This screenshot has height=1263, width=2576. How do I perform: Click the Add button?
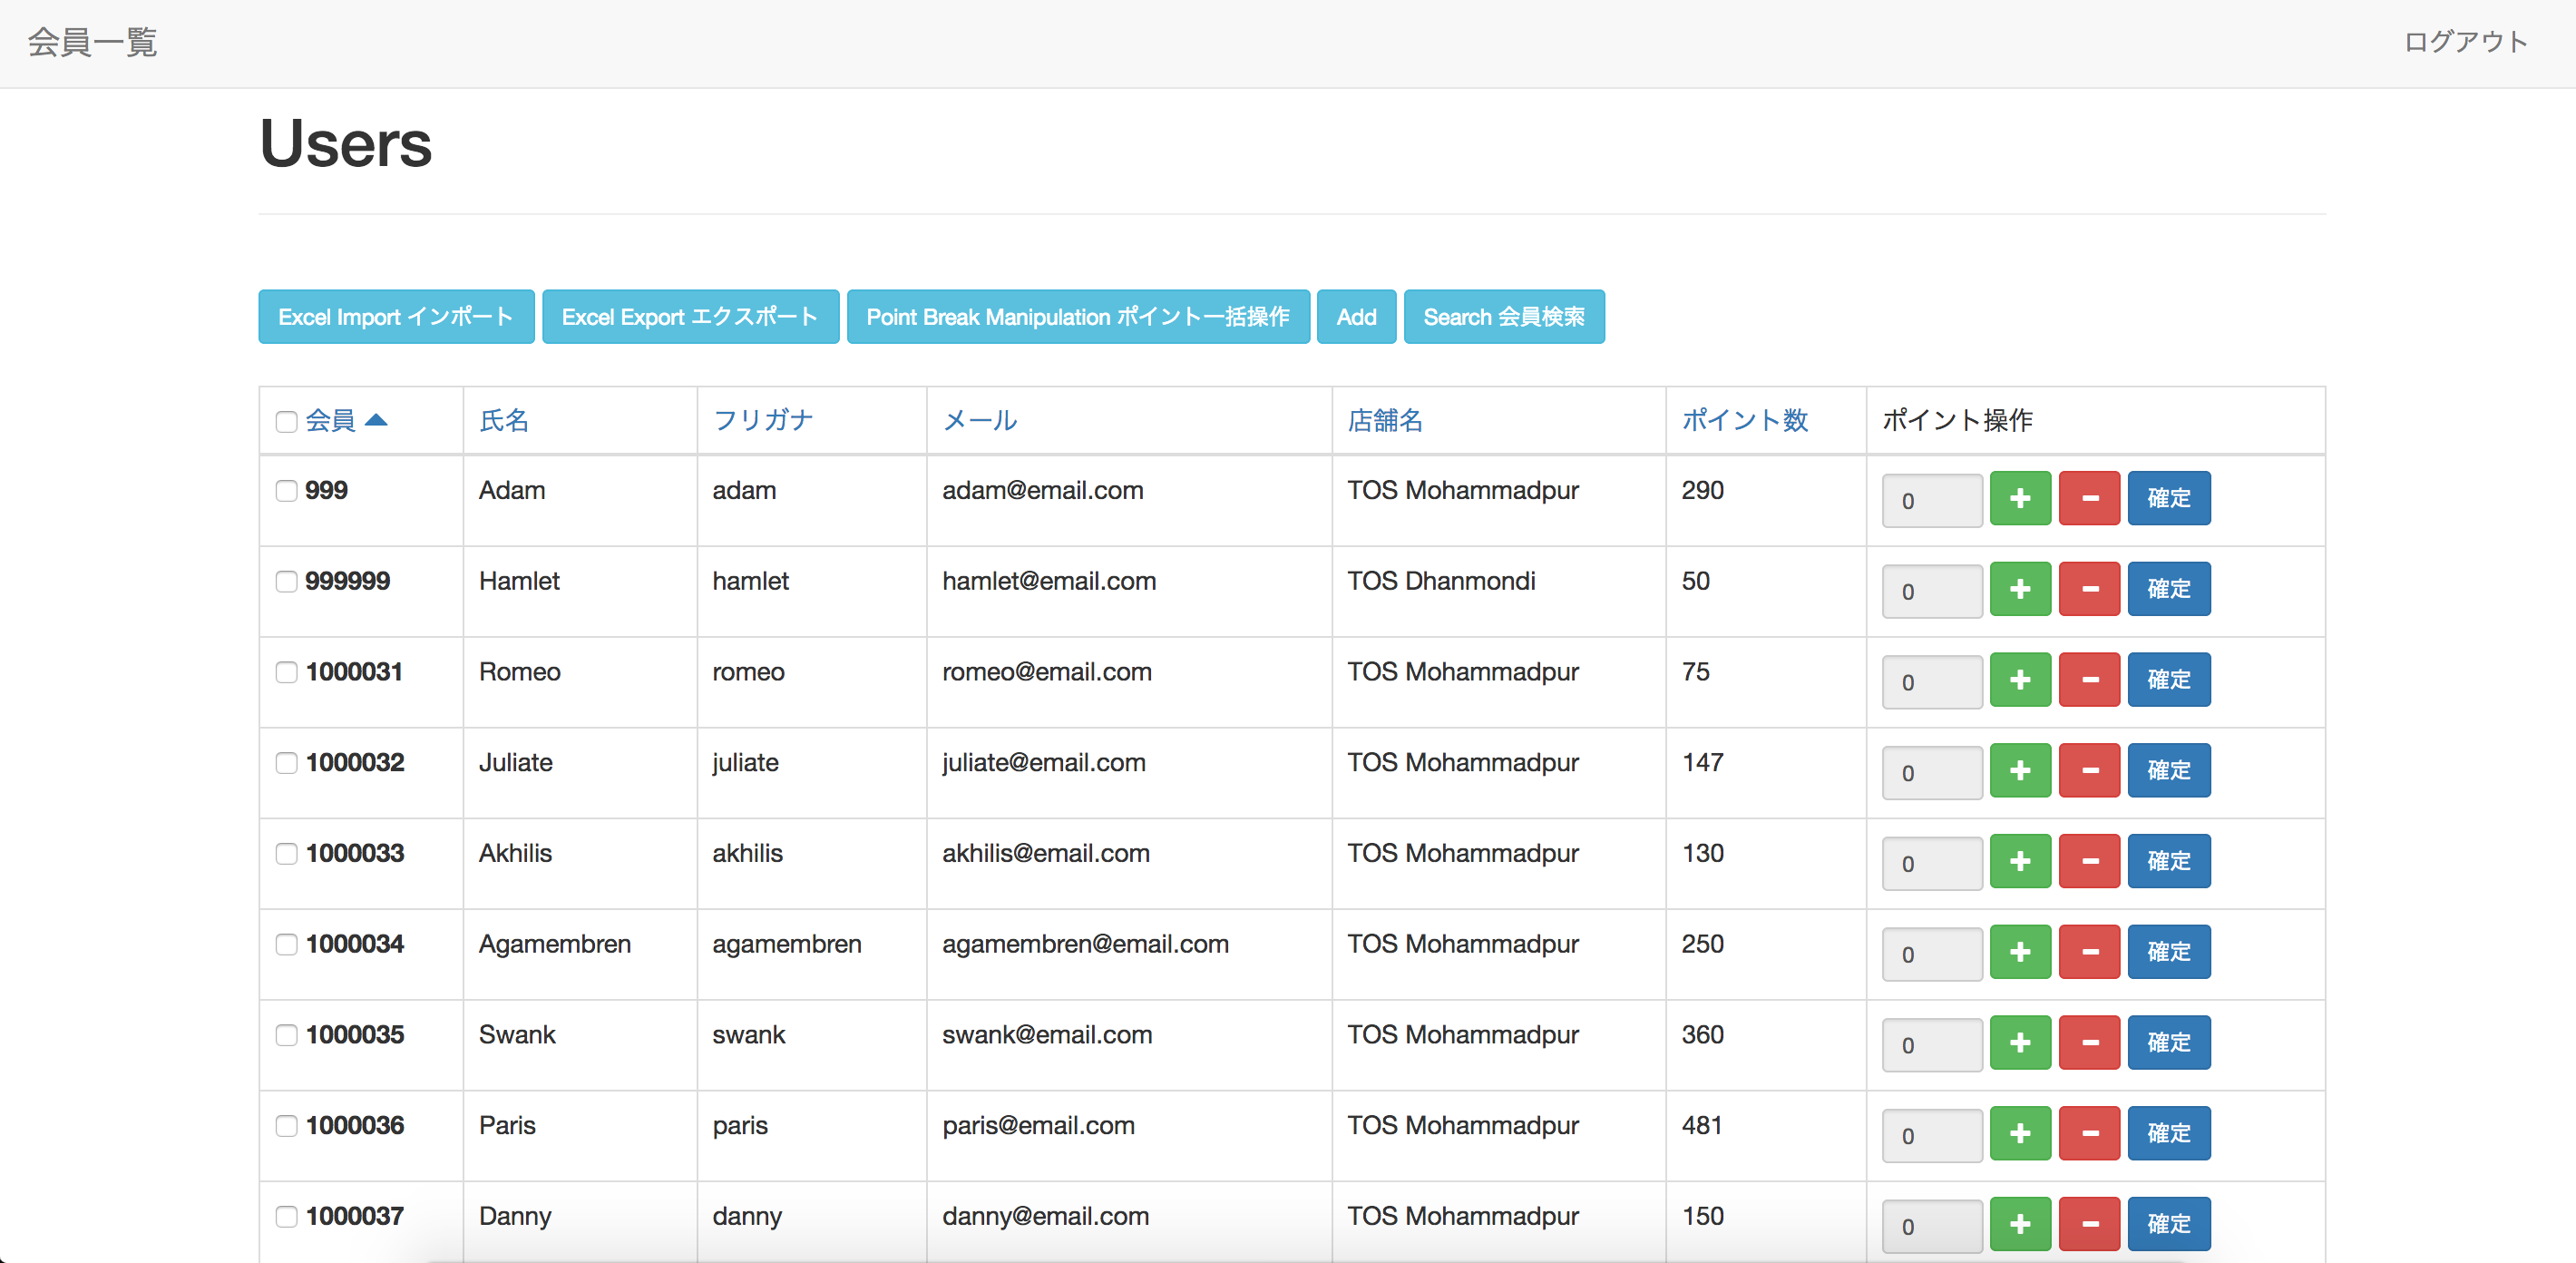click(1356, 317)
